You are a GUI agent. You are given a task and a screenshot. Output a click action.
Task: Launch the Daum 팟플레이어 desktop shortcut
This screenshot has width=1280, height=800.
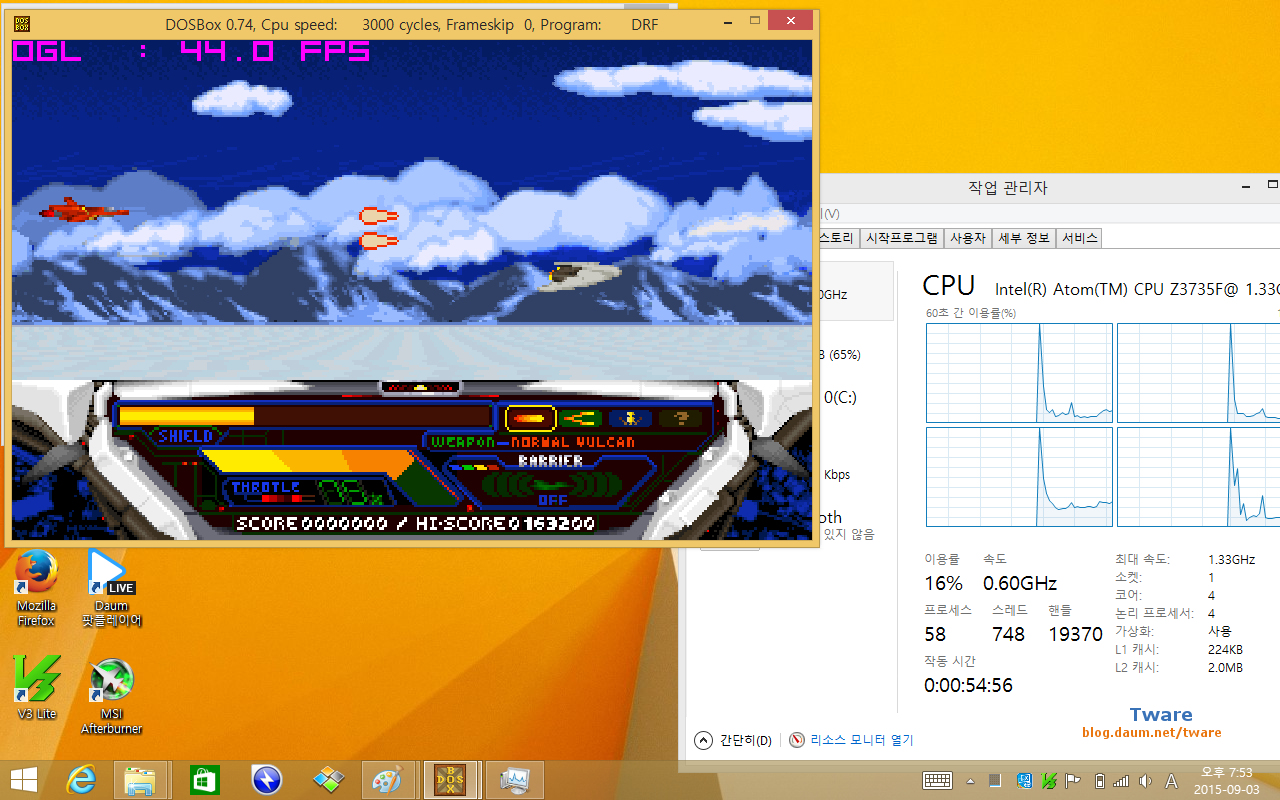pos(112,588)
